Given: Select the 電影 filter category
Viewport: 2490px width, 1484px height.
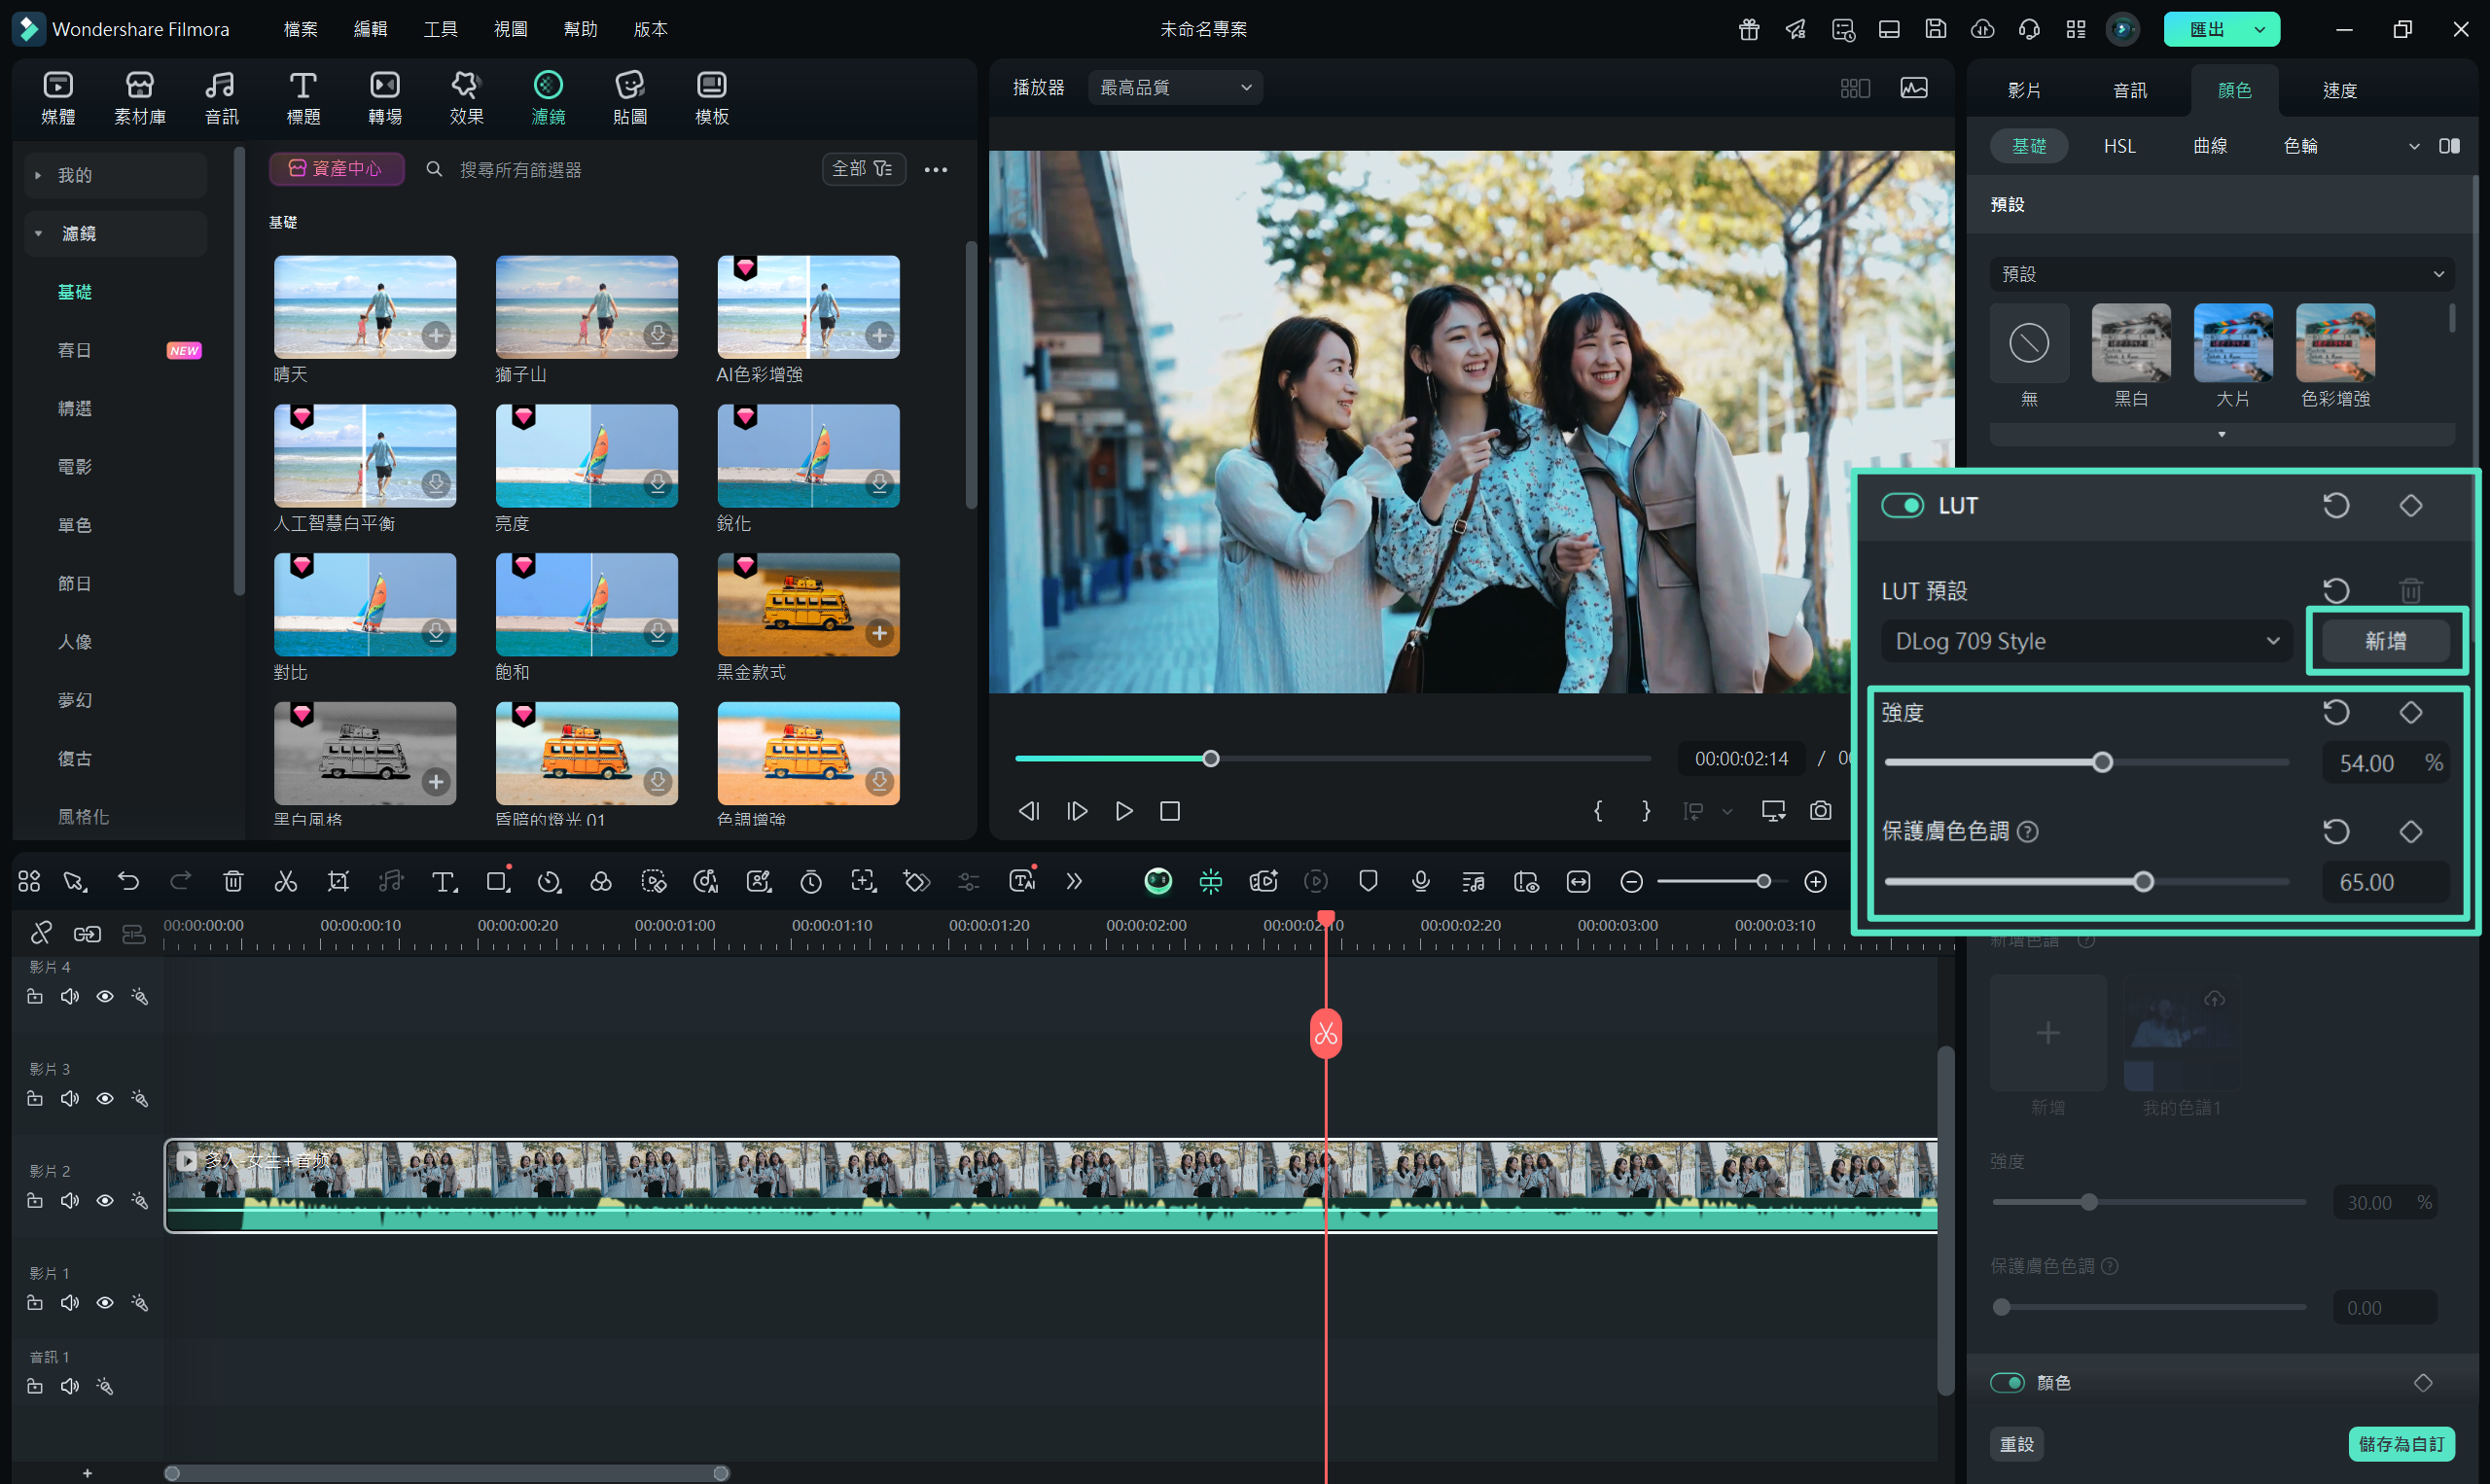Looking at the screenshot, I should click(x=75, y=467).
